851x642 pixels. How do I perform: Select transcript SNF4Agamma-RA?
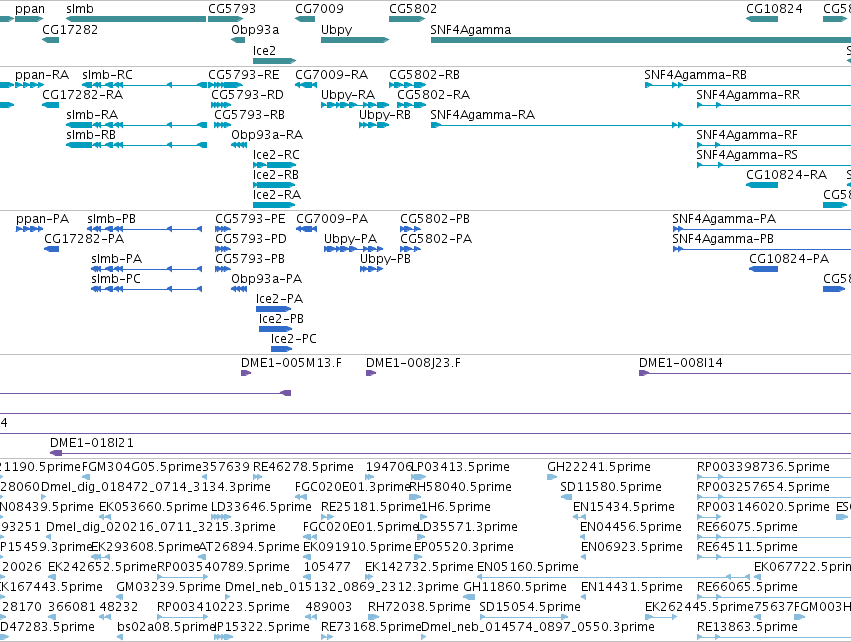point(640,125)
